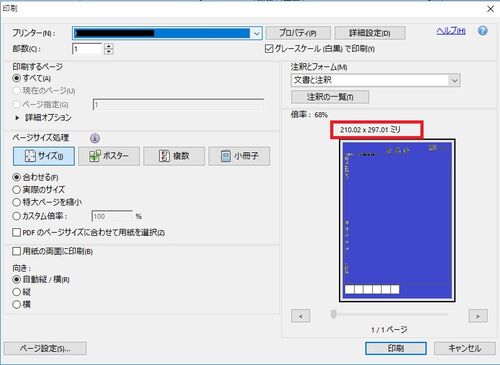This screenshot has height=365, width=500.
Task: Select the 複数 pages per sheet button
Action: (x=174, y=156)
